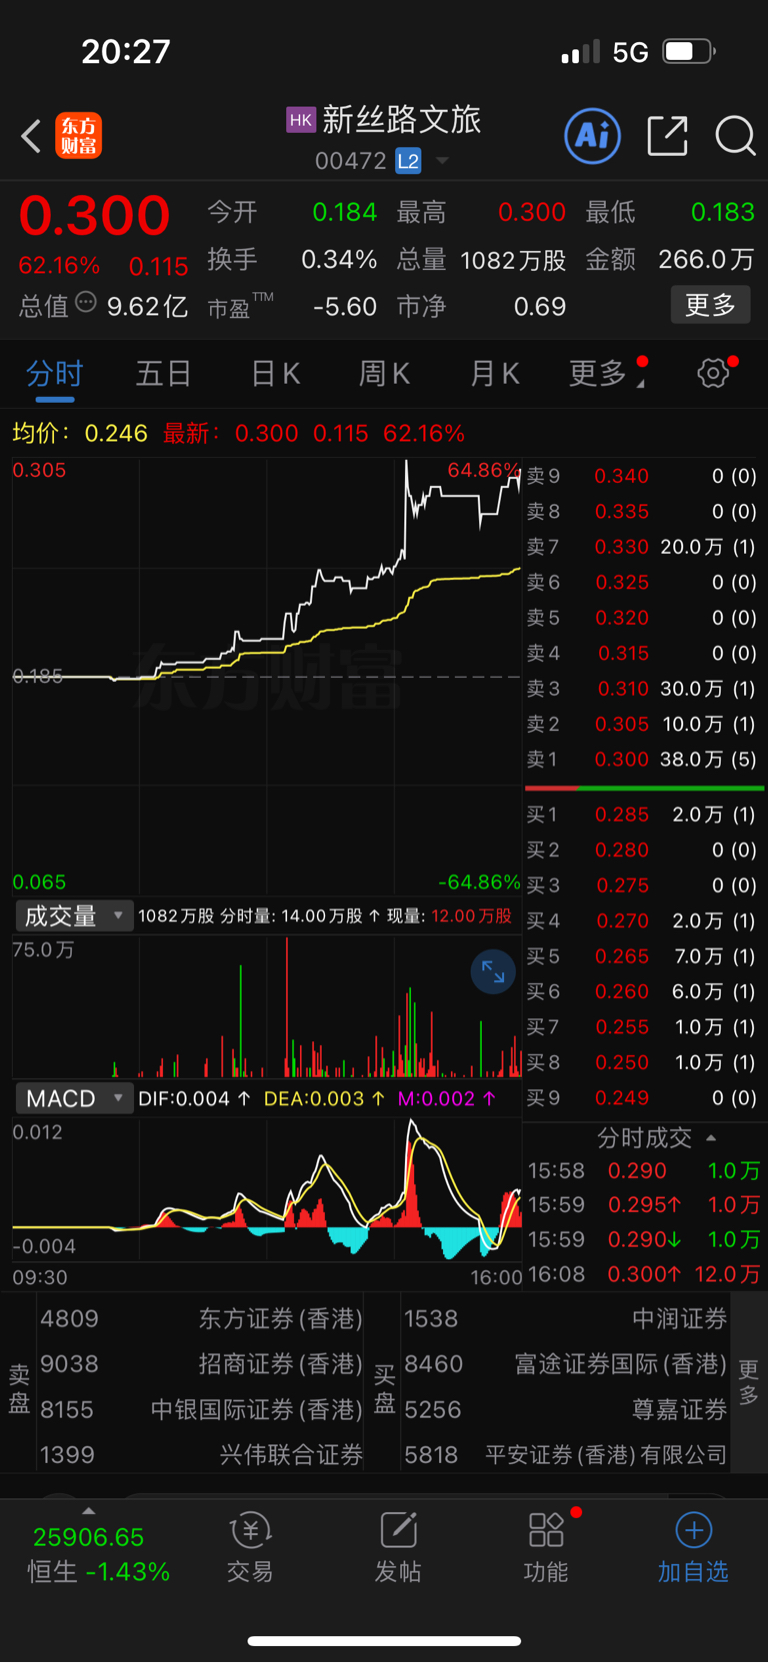Image resolution: width=768 pixels, height=1663 pixels.
Task: Tap the 卖9 0.340 order row
Action: 642,476
